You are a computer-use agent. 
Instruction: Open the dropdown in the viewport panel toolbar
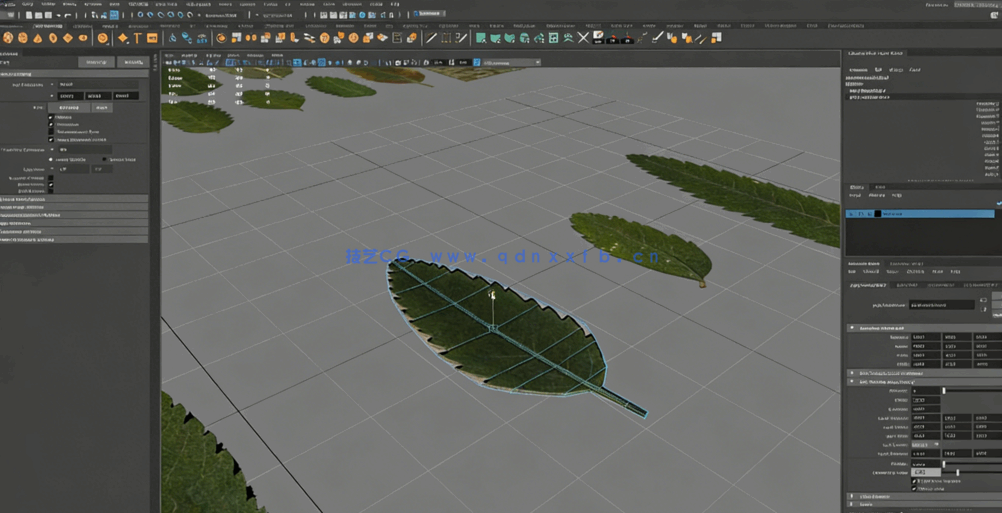[510, 62]
